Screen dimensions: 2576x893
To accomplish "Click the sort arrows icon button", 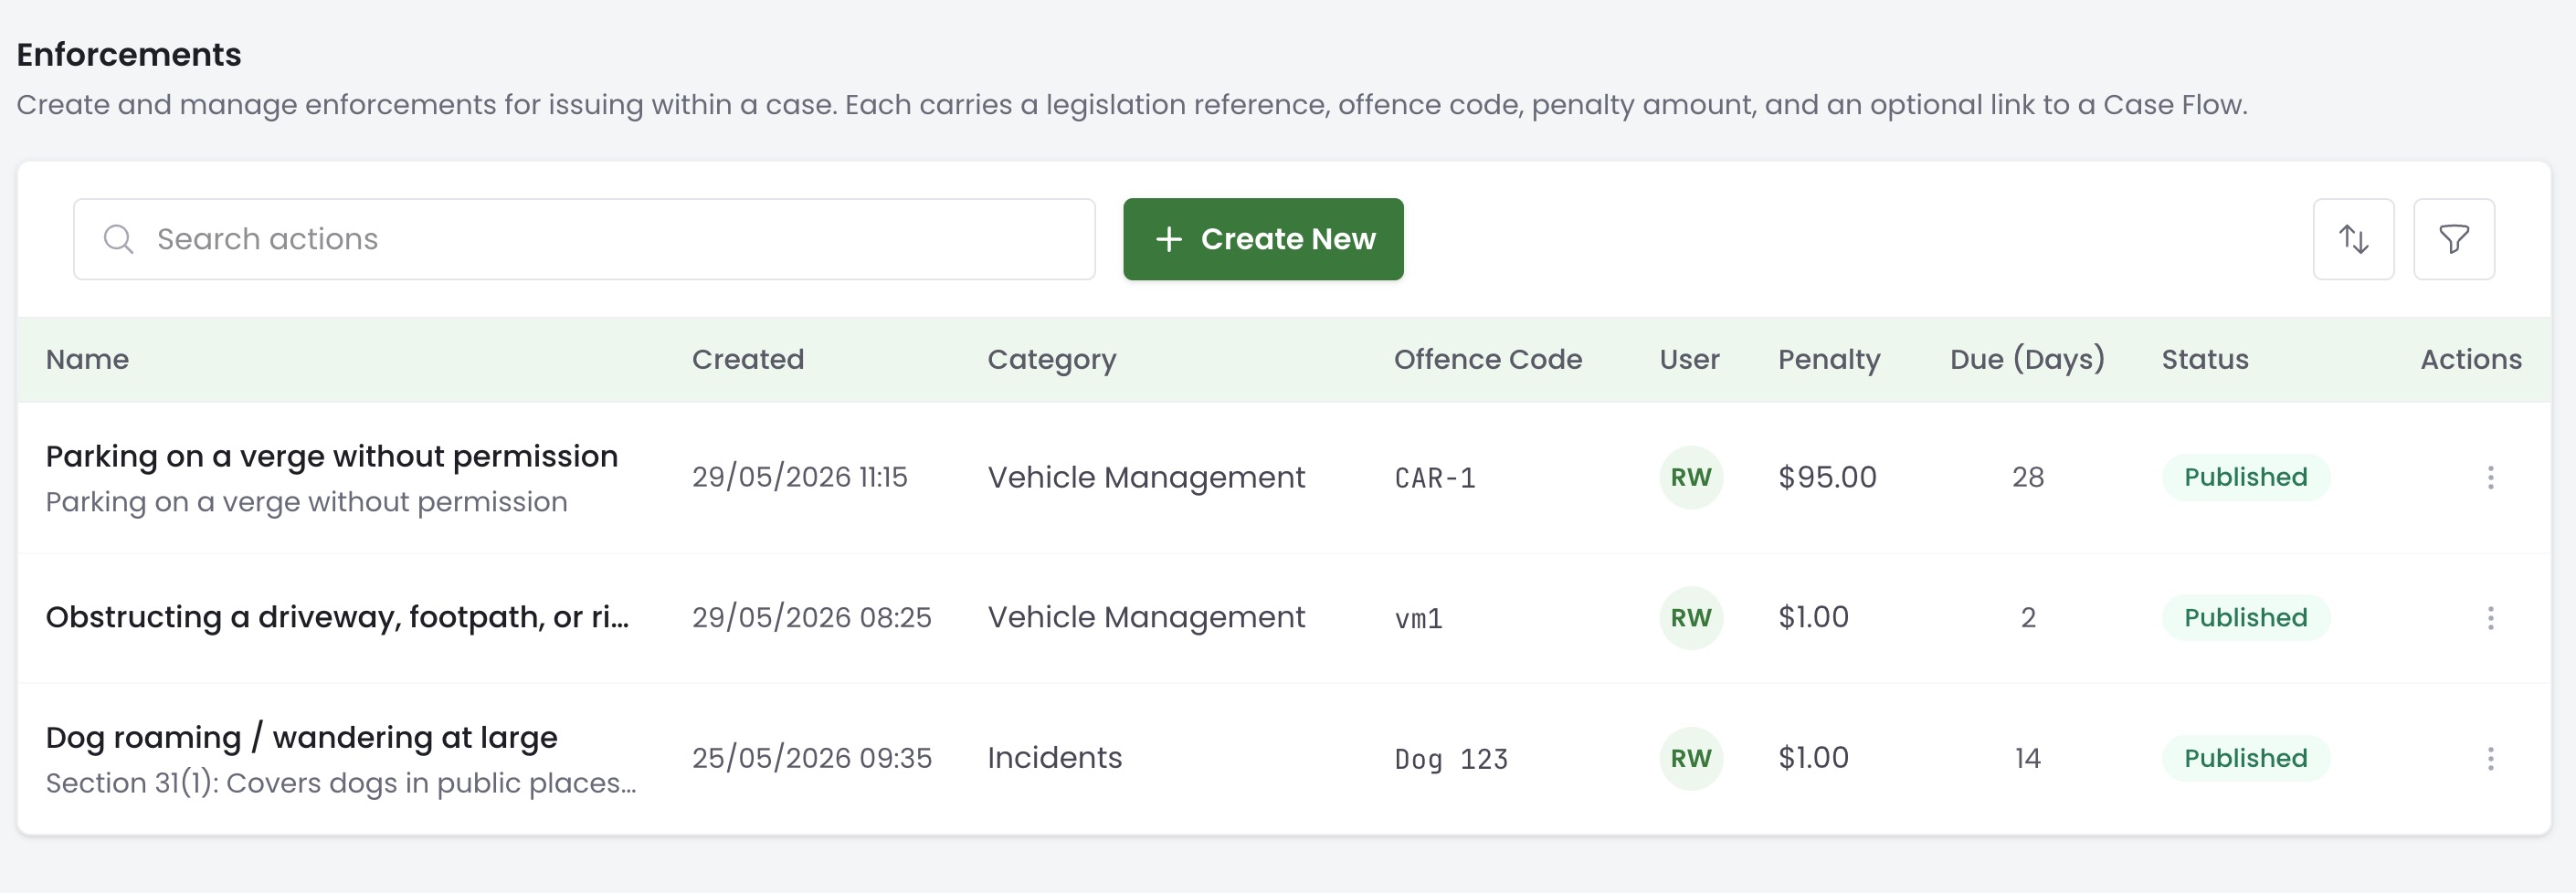I will click(x=2353, y=239).
